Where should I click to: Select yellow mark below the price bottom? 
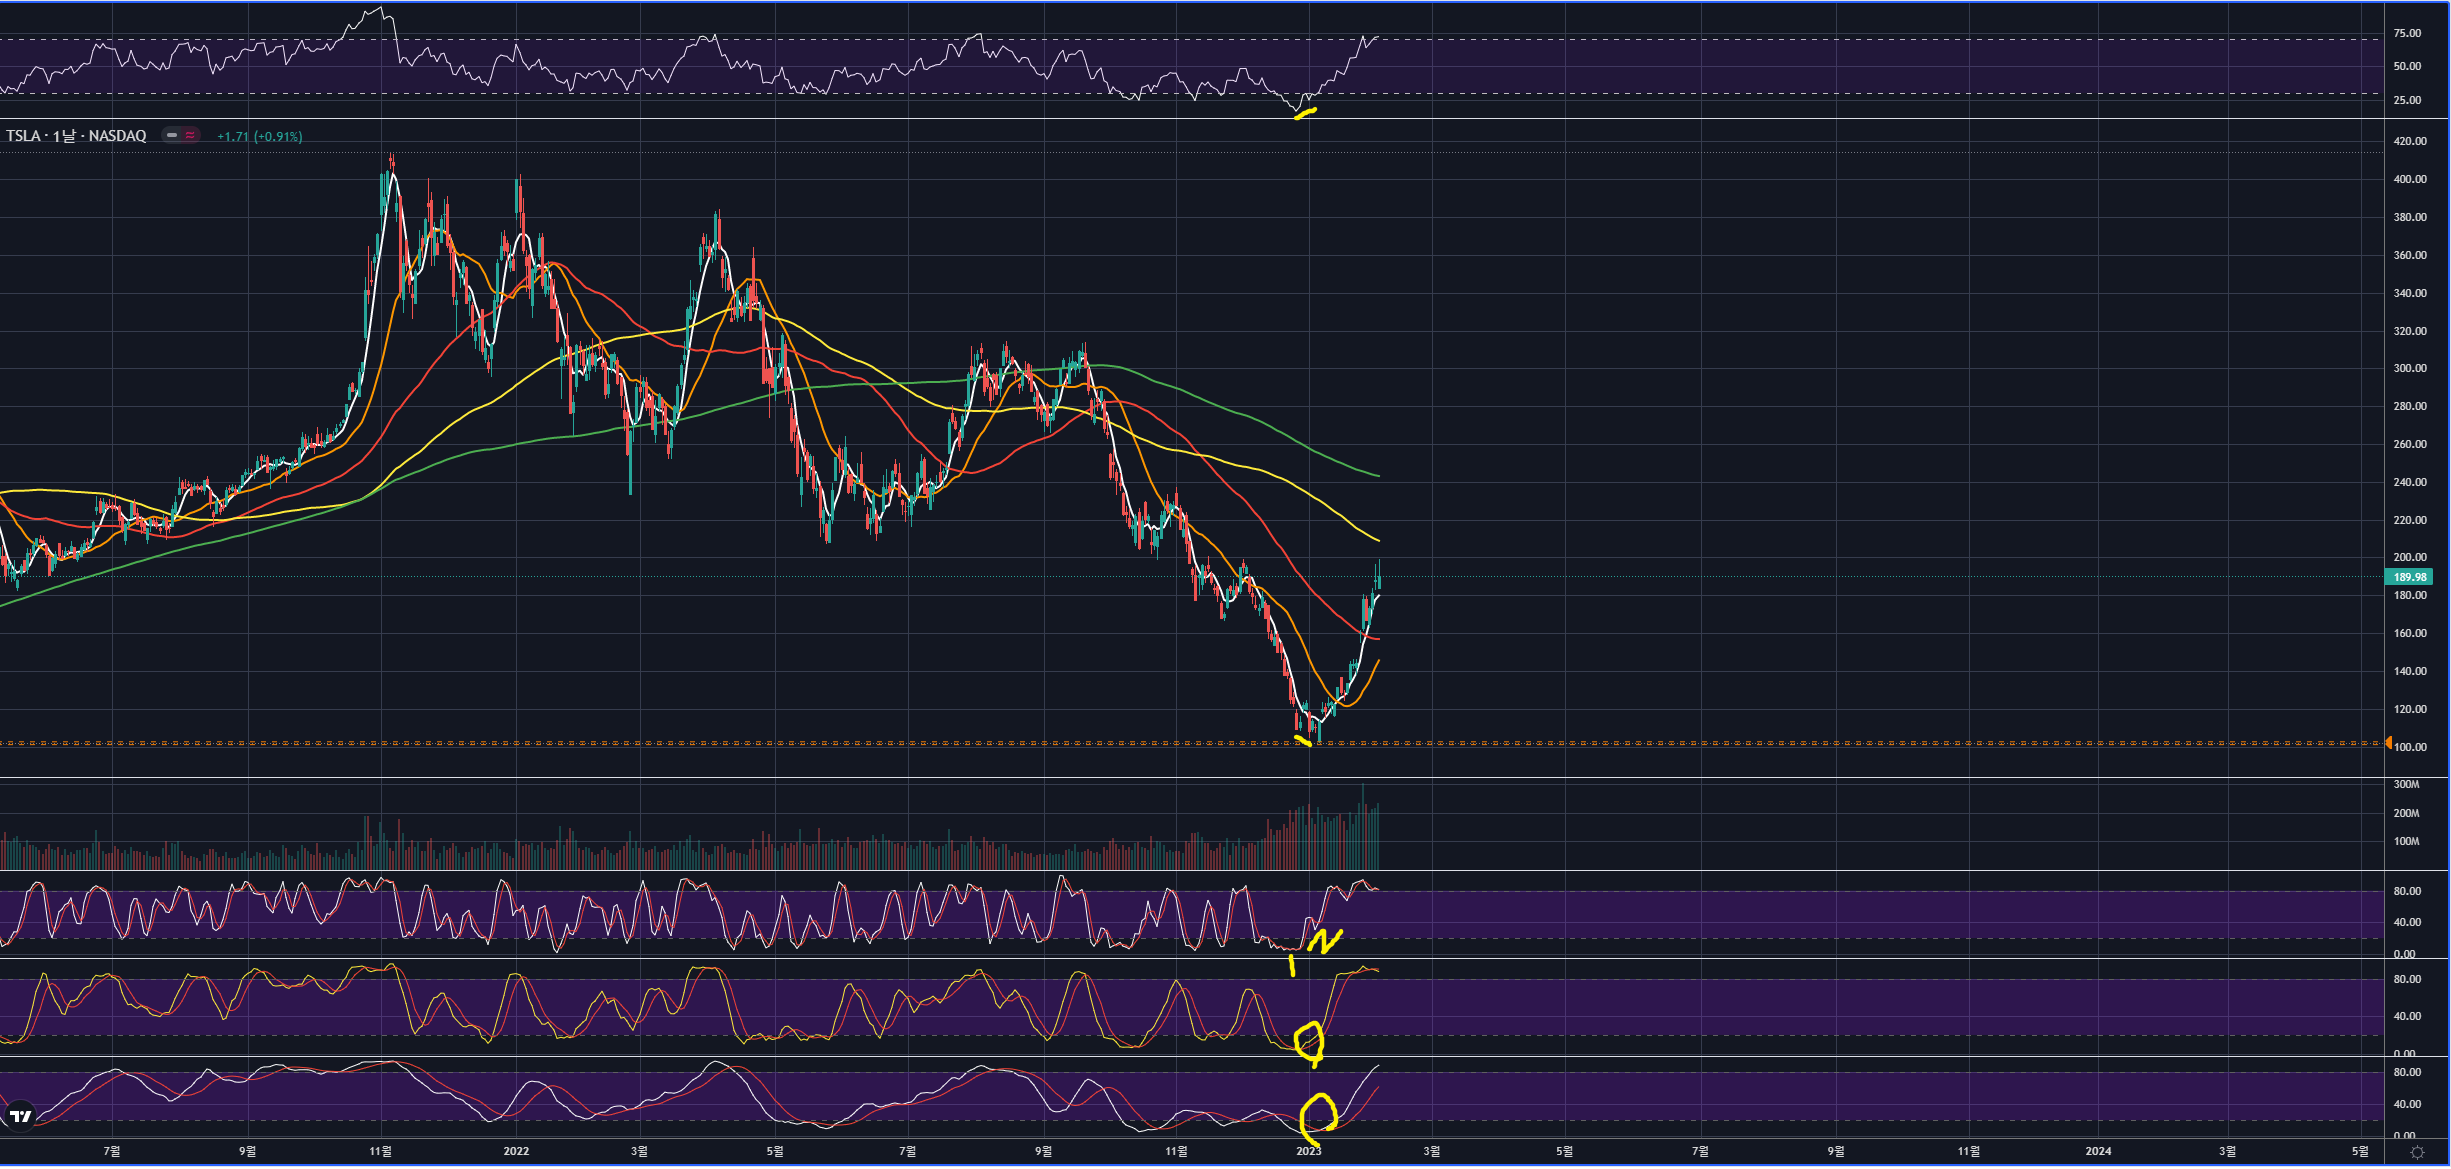point(1302,741)
